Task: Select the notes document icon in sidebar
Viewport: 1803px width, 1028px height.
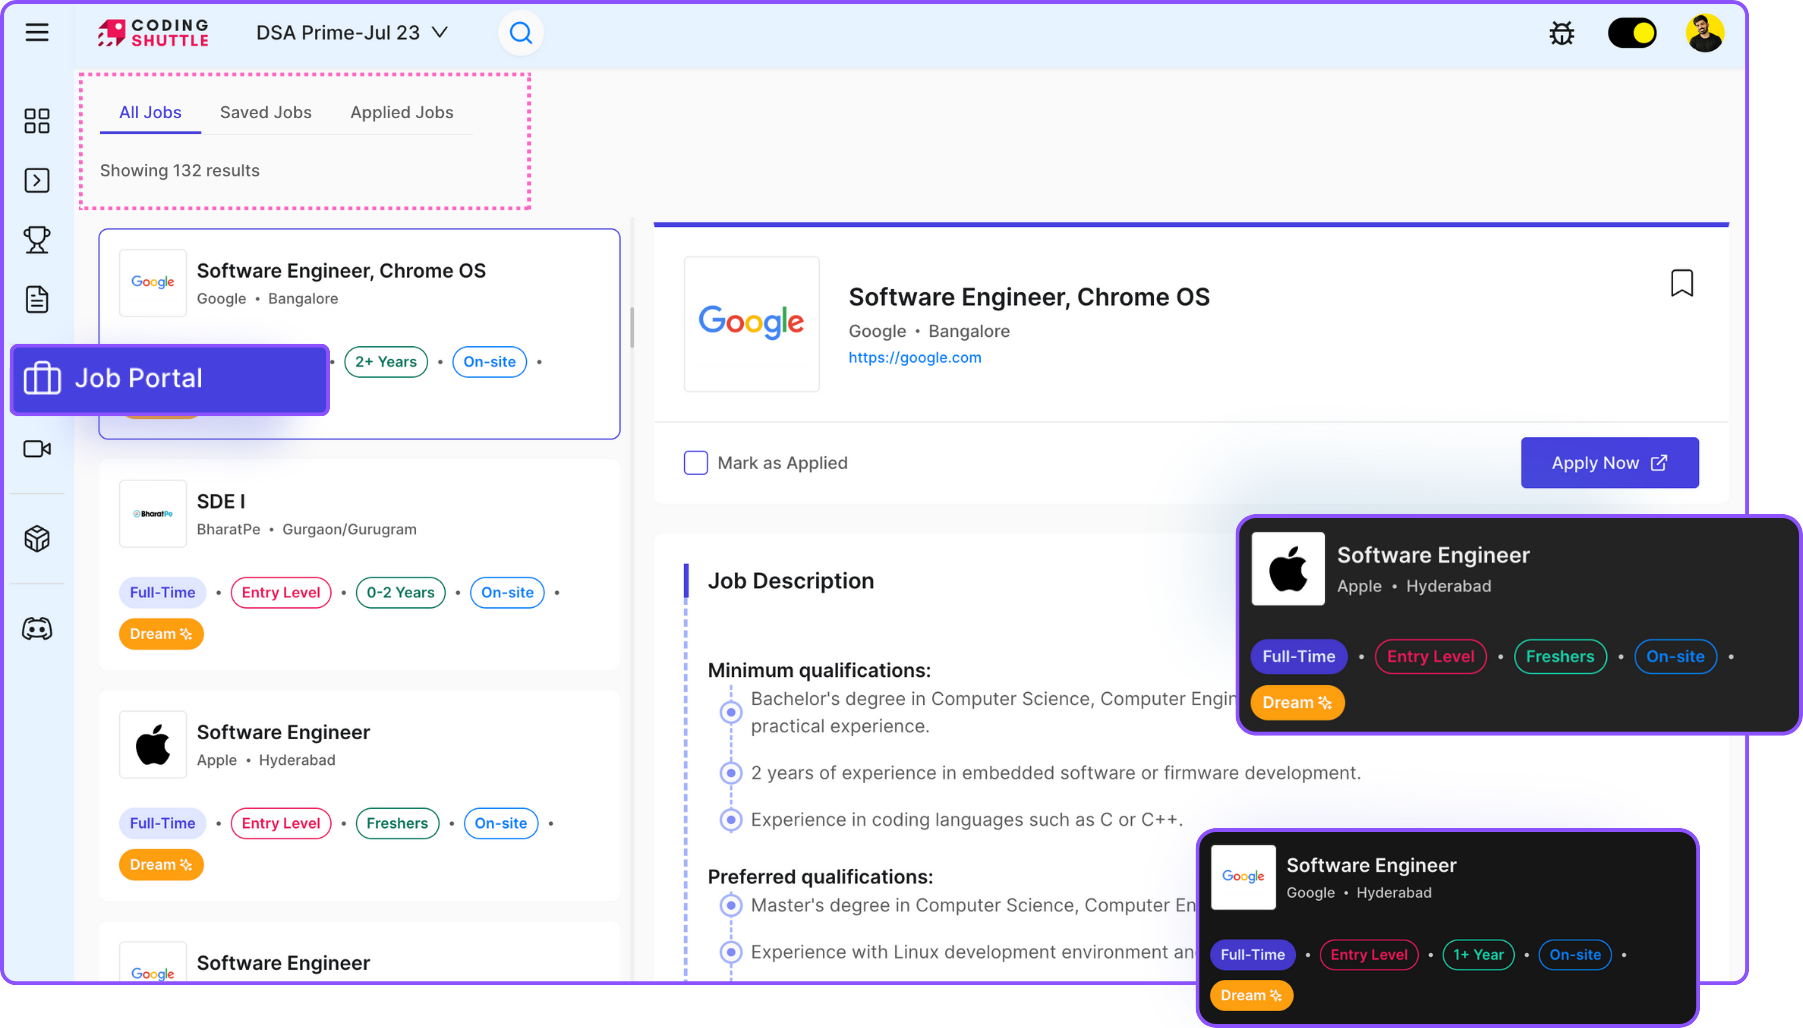Action: click(37, 299)
